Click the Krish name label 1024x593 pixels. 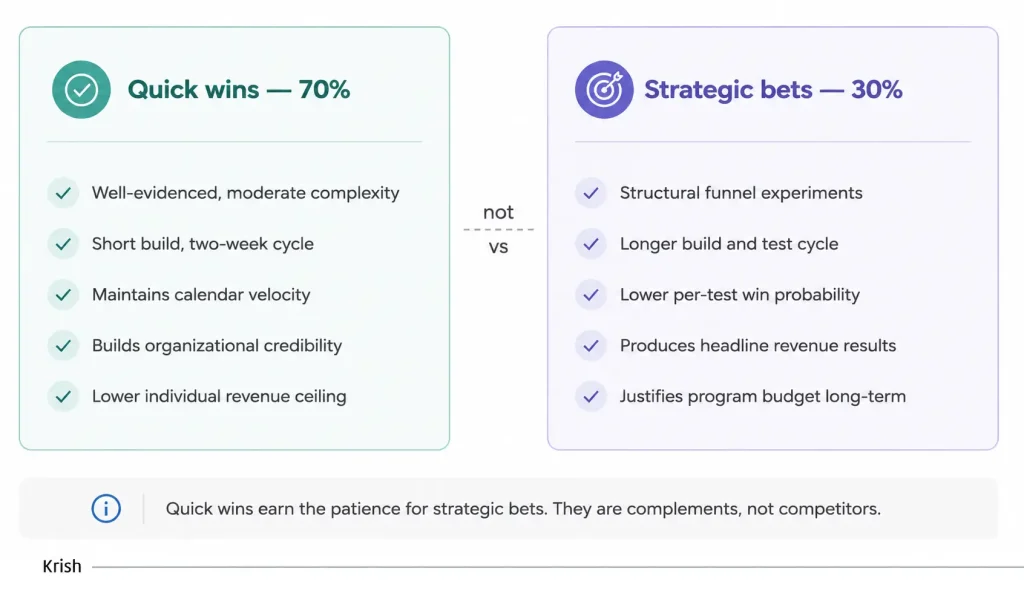click(x=62, y=566)
